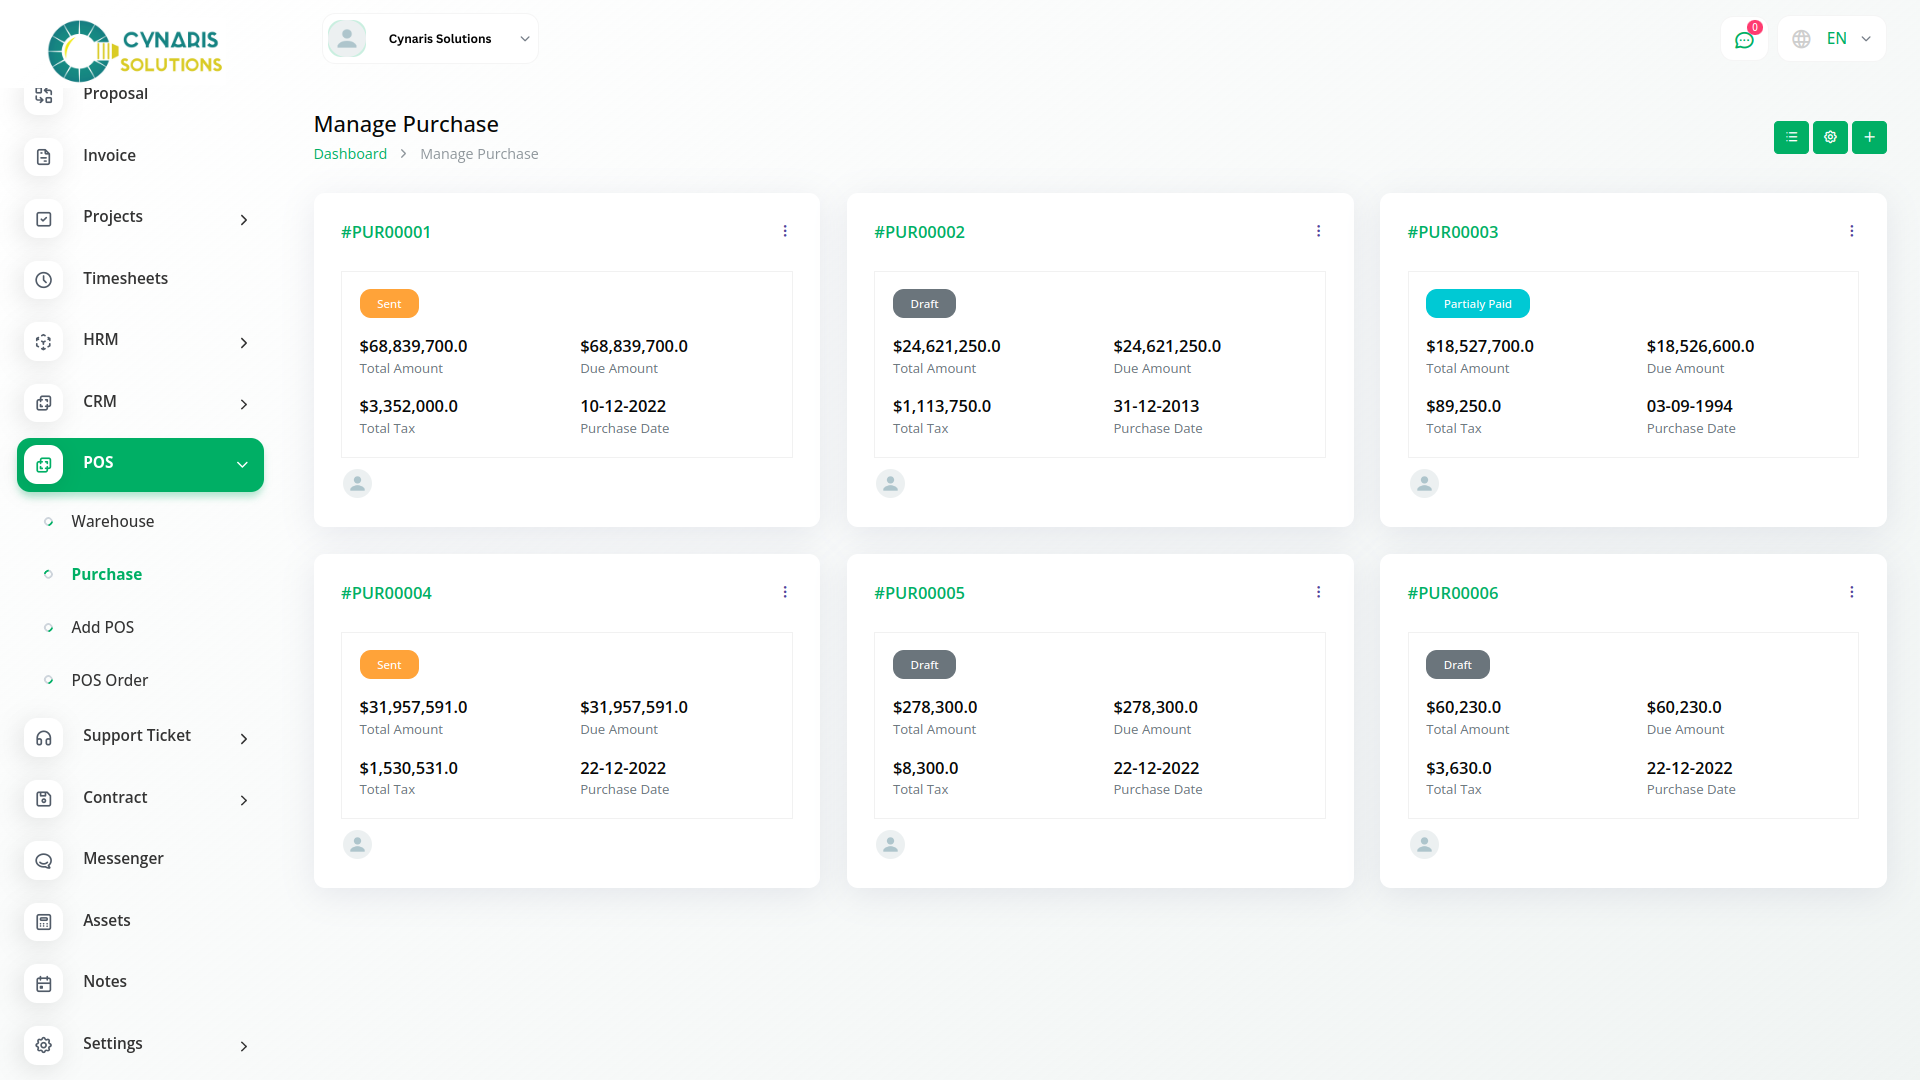Expand the Support Ticket menu
Image resolution: width=1920 pixels, height=1080 pixels.
click(x=140, y=737)
